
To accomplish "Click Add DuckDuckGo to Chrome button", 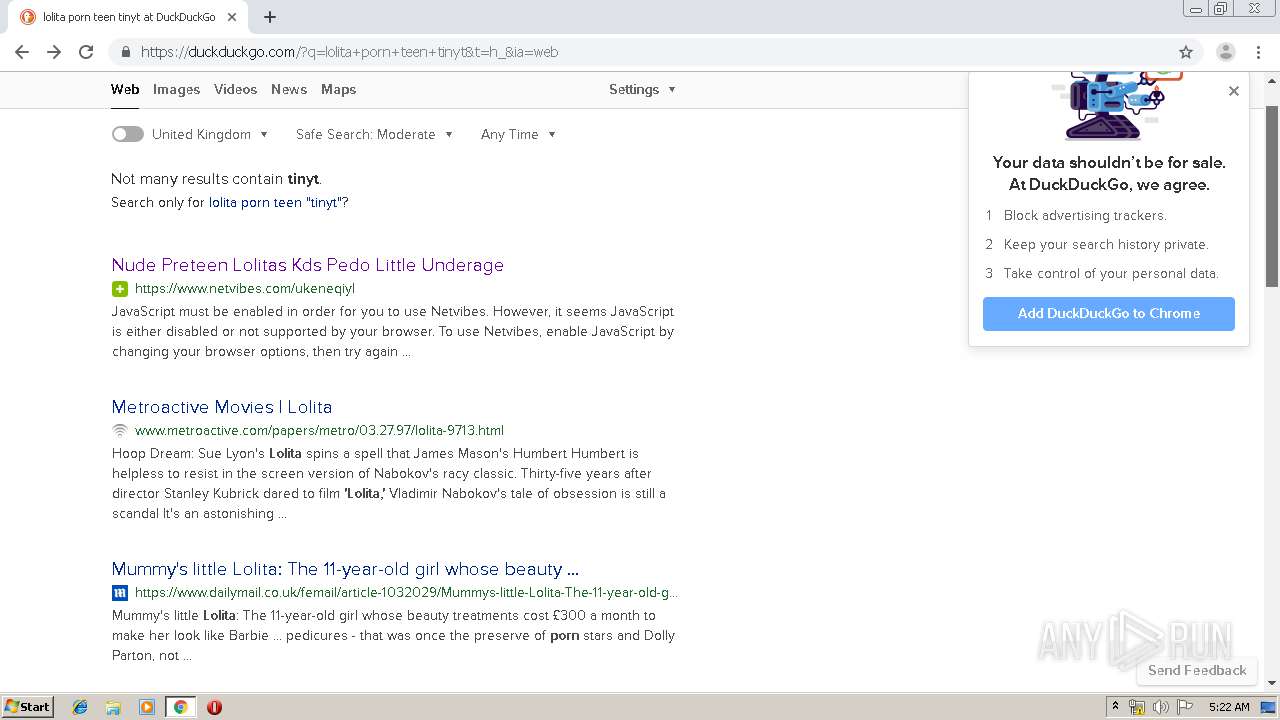I will point(1109,313).
